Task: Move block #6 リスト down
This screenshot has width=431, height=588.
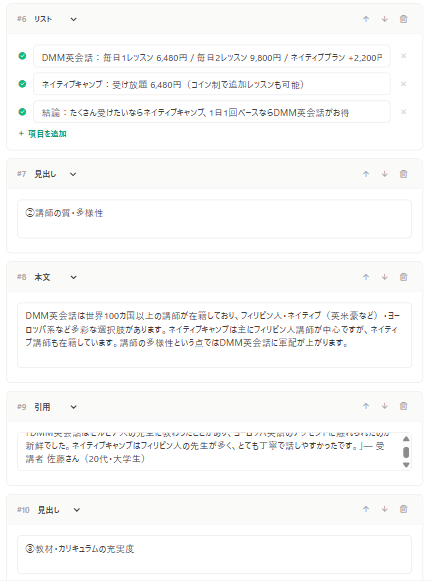Action: [384, 19]
